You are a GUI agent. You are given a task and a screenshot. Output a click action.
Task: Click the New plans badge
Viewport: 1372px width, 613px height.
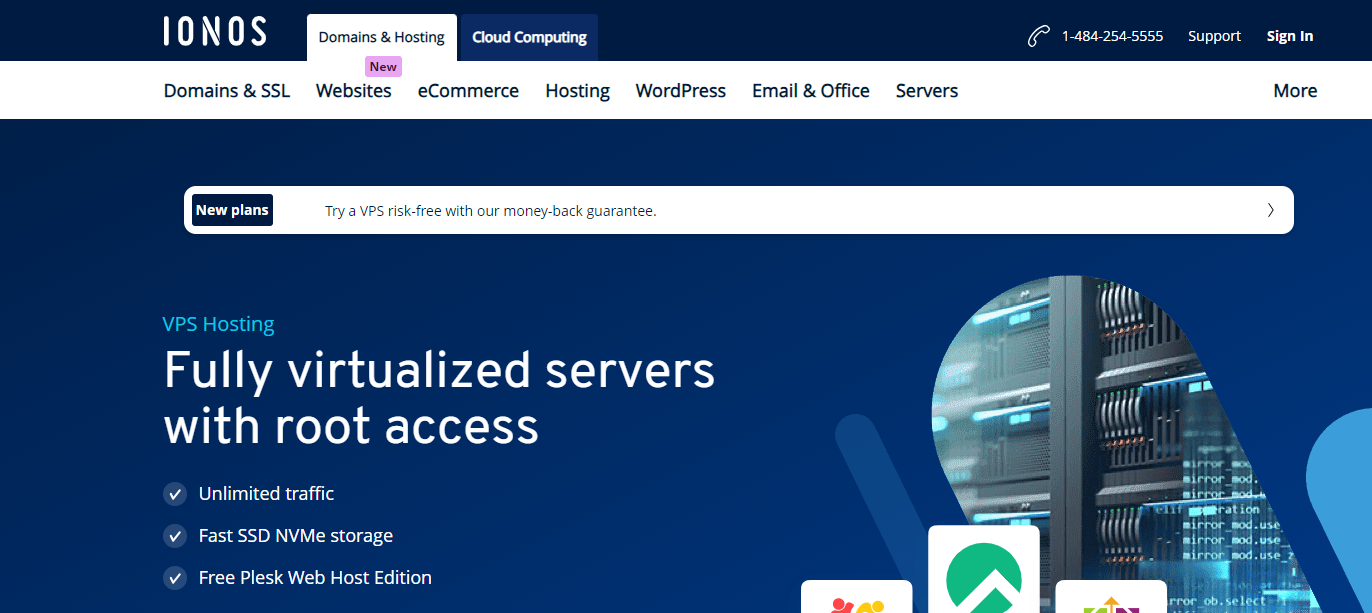coord(232,210)
